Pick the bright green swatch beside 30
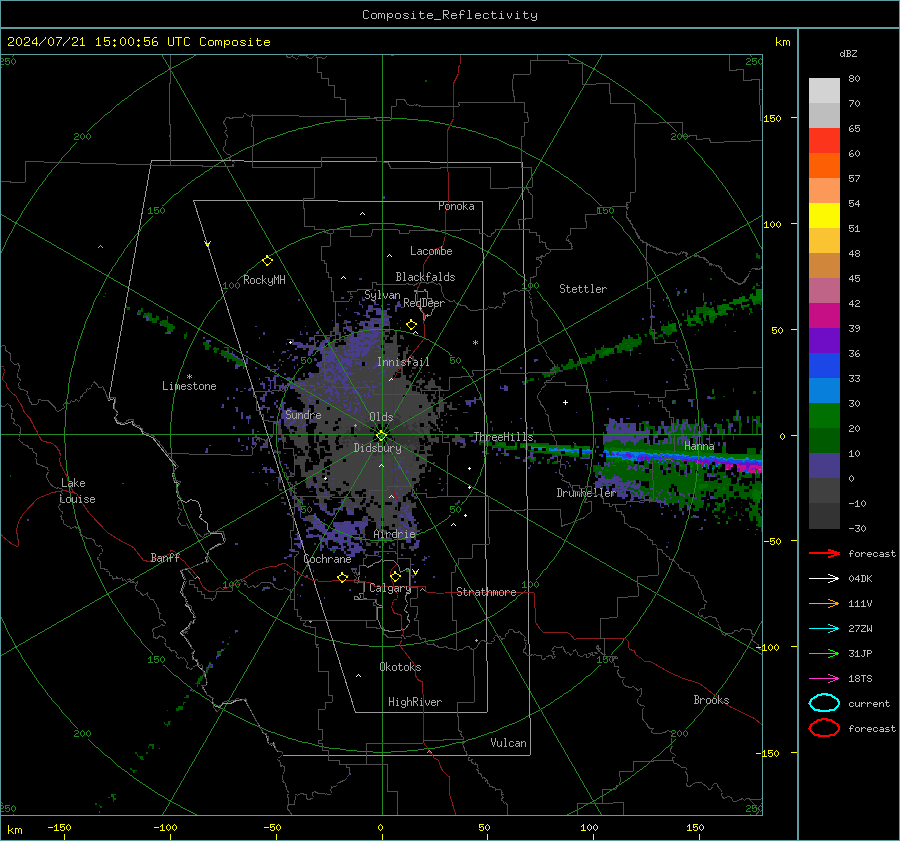This screenshot has width=900, height=841. [824, 415]
